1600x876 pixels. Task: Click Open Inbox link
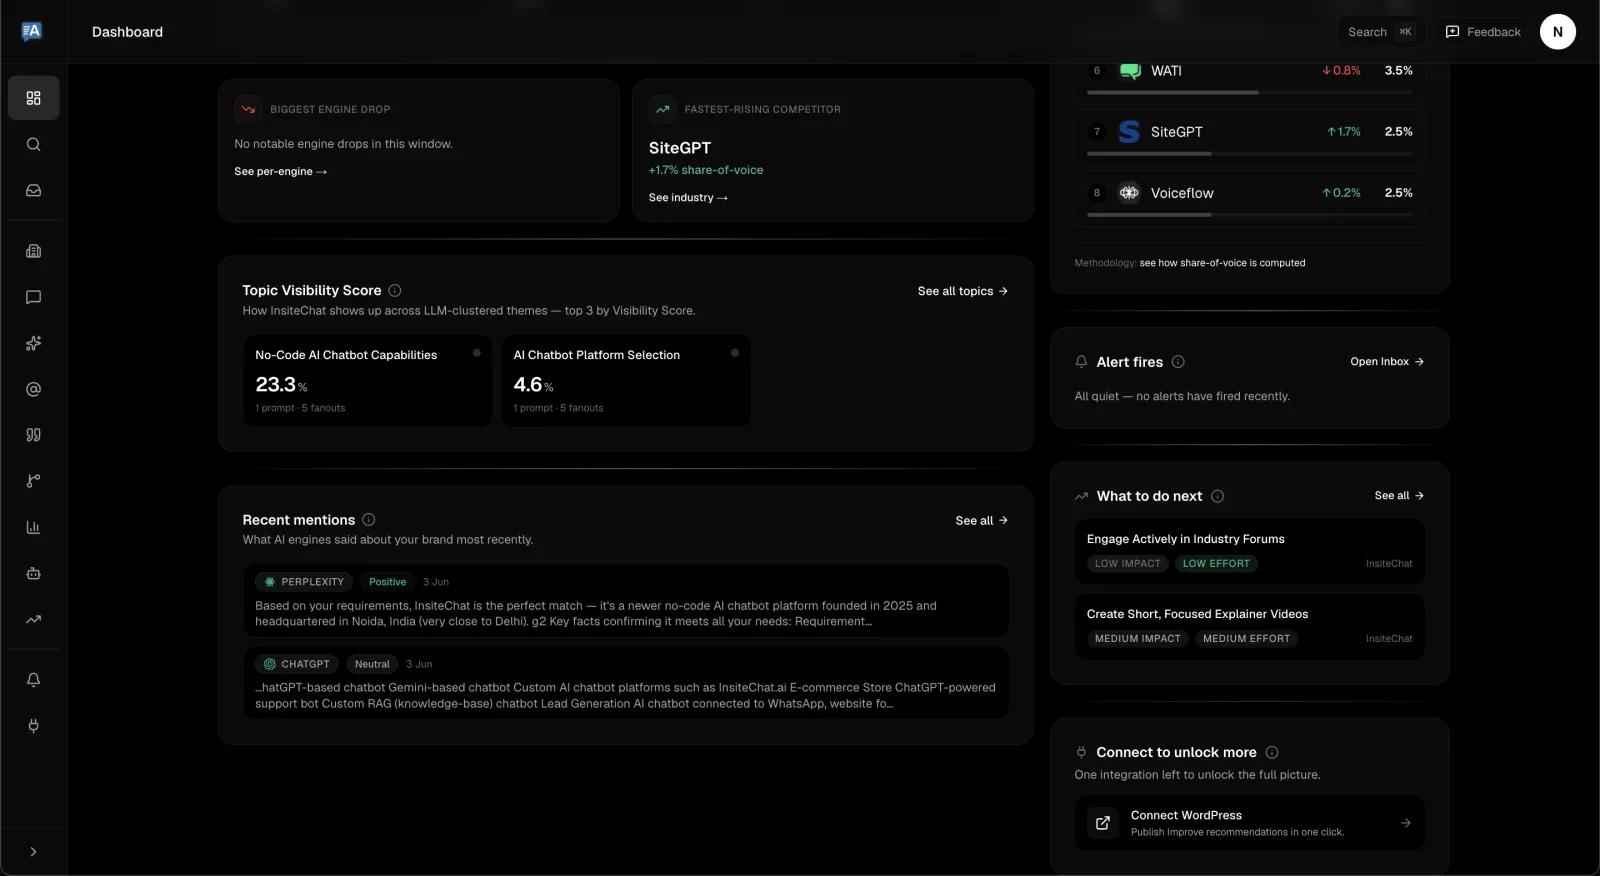[x=1387, y=362]
